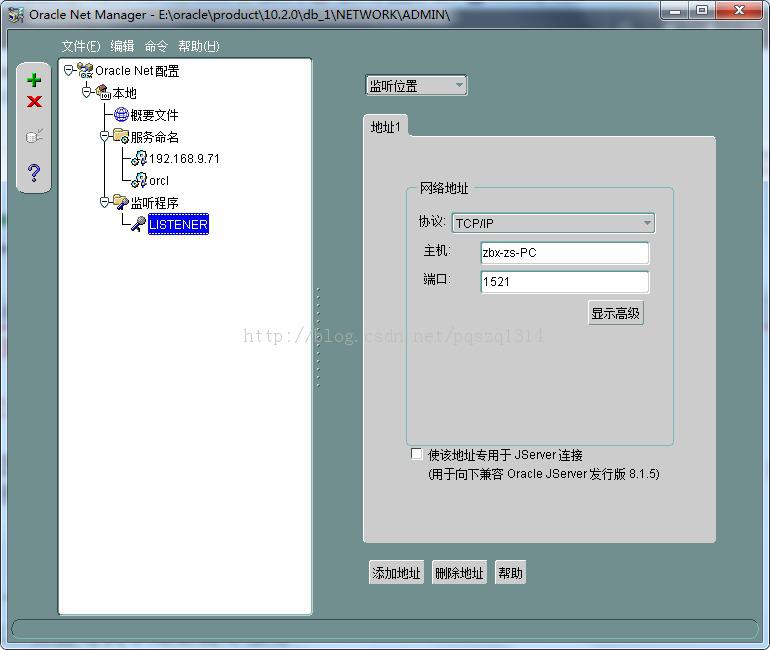Image resolution: width=770 pixels, height=650 pixels.
Task: Close the Oracle Net Manager window
Action: 740,10
